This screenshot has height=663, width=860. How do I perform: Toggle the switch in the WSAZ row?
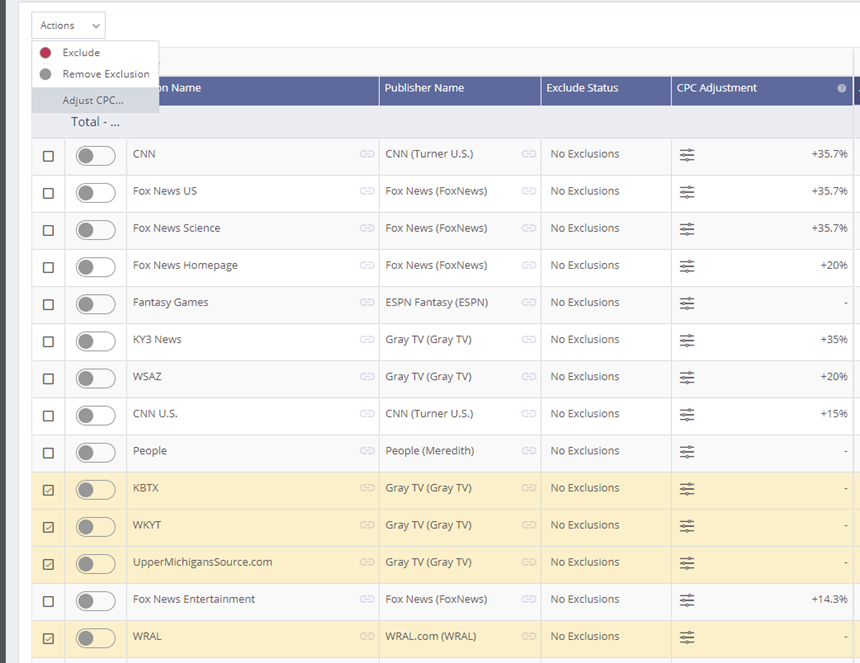96,378
